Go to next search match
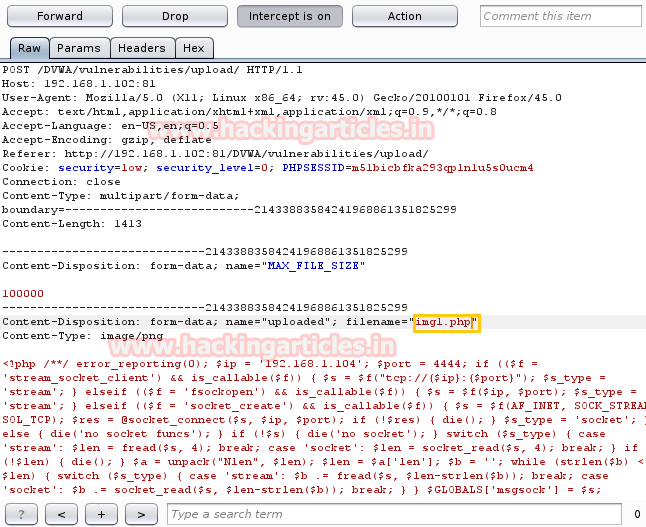646x527 pixels. click(141, 514)
